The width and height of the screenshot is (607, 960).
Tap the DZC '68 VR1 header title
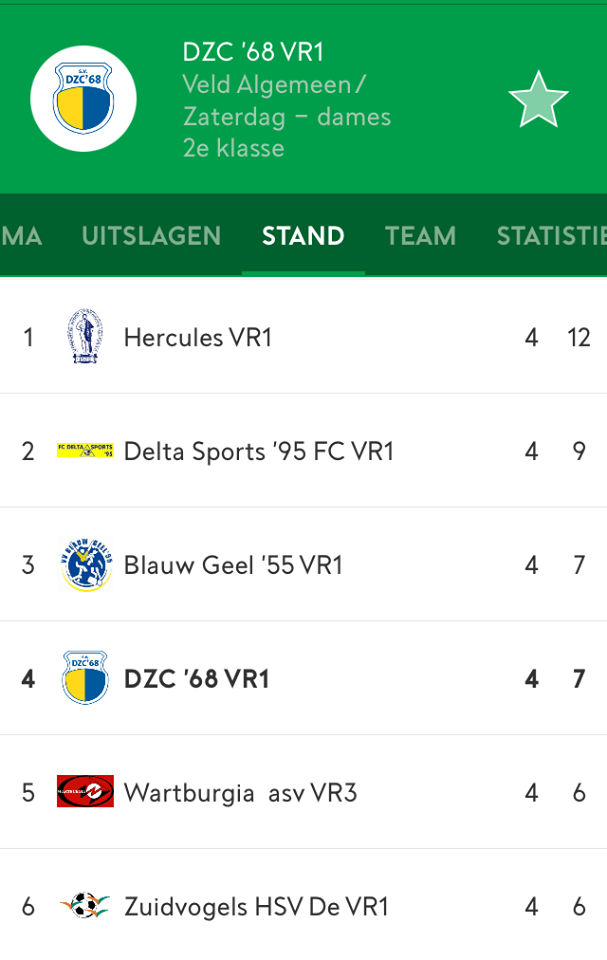pos(253,52)
